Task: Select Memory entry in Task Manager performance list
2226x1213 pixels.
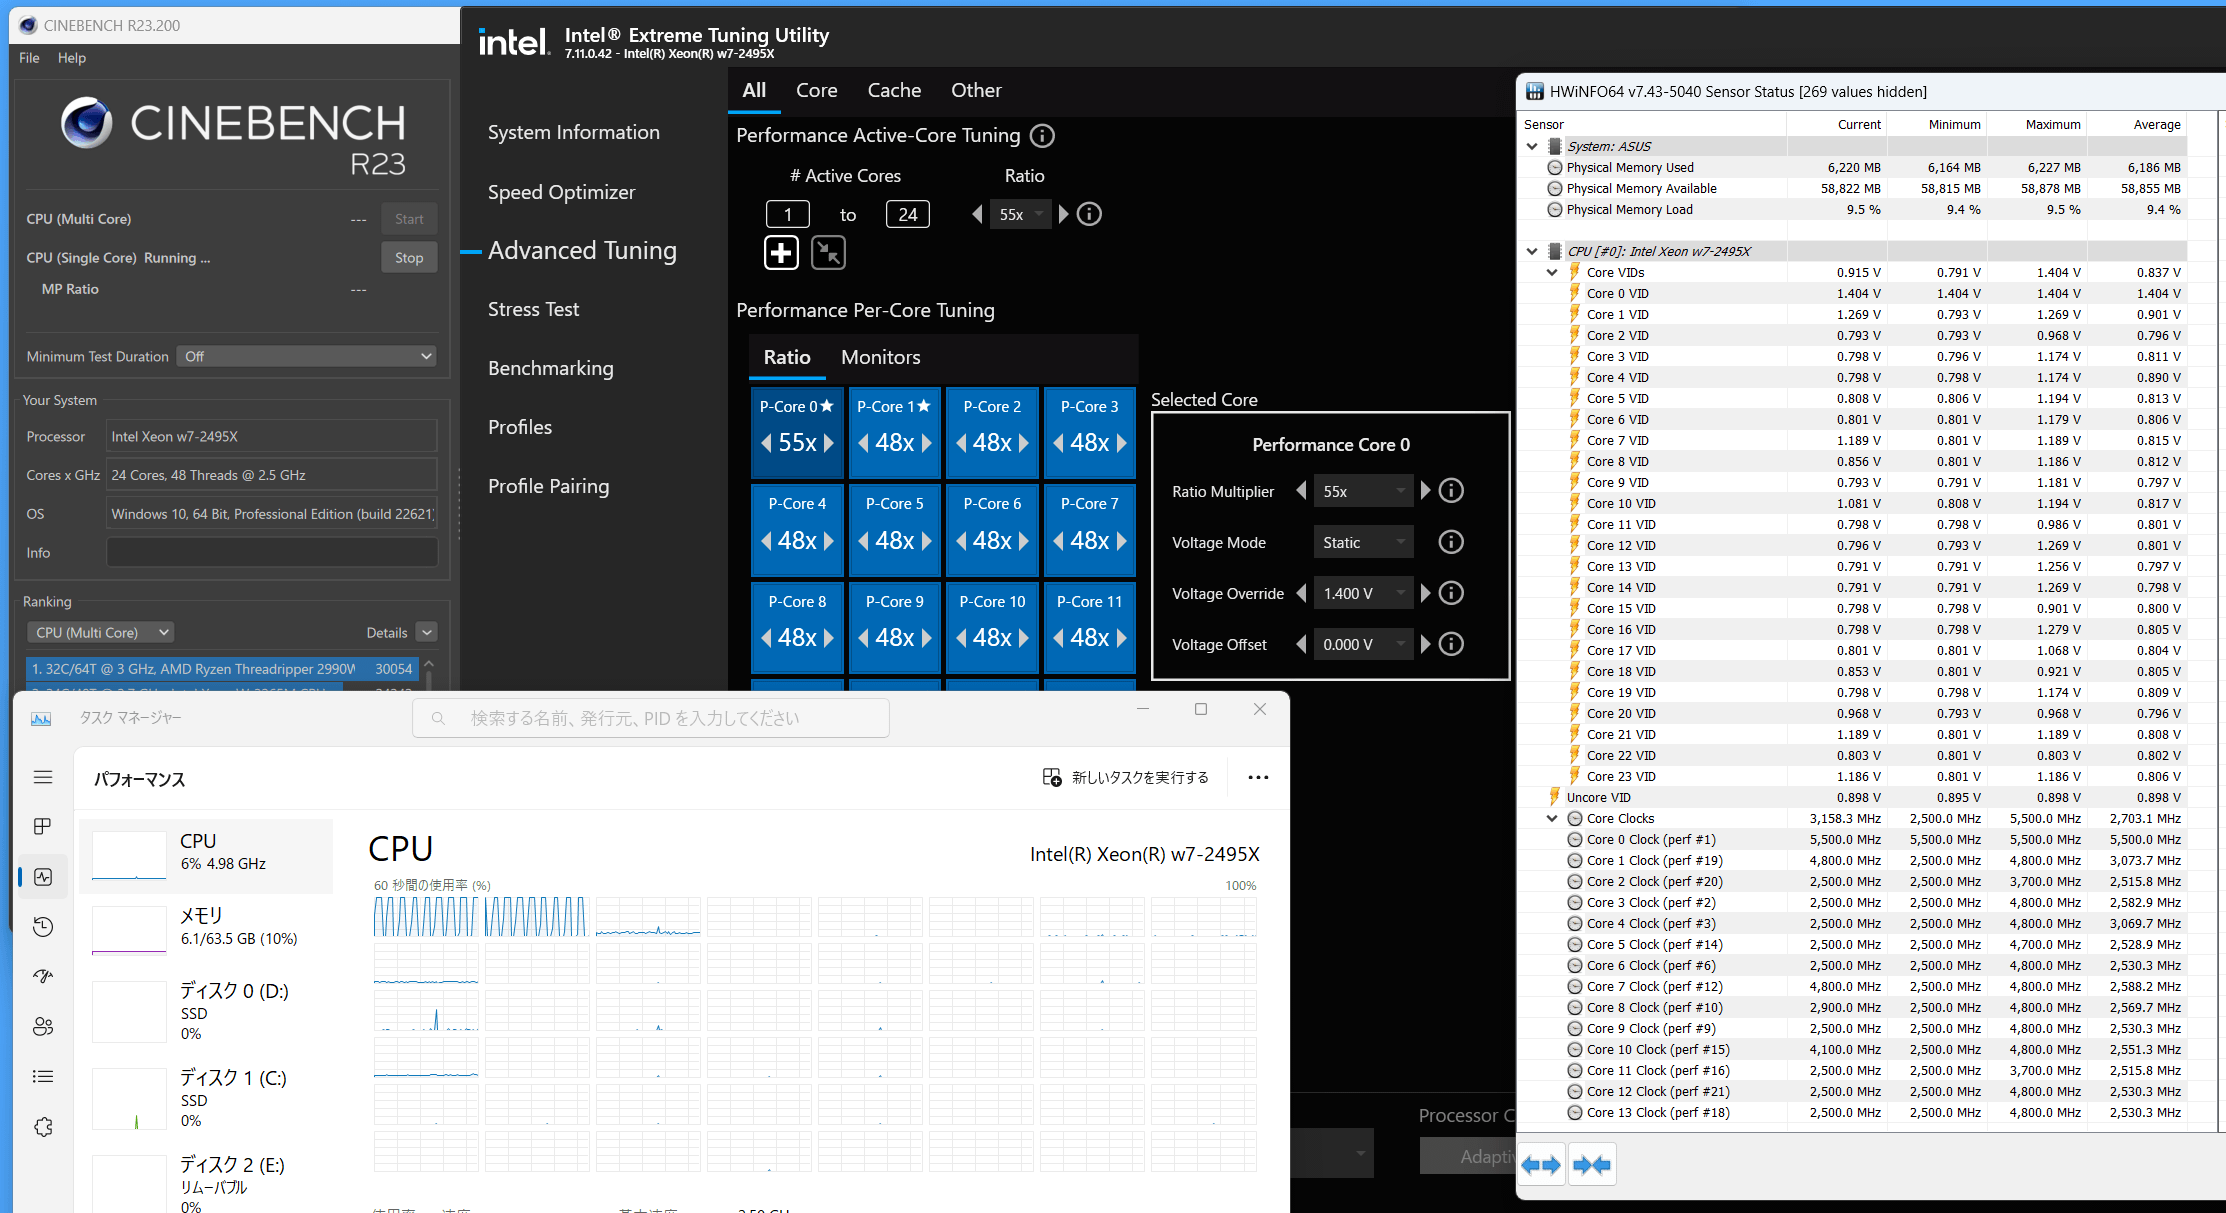Action: (206, 928)
